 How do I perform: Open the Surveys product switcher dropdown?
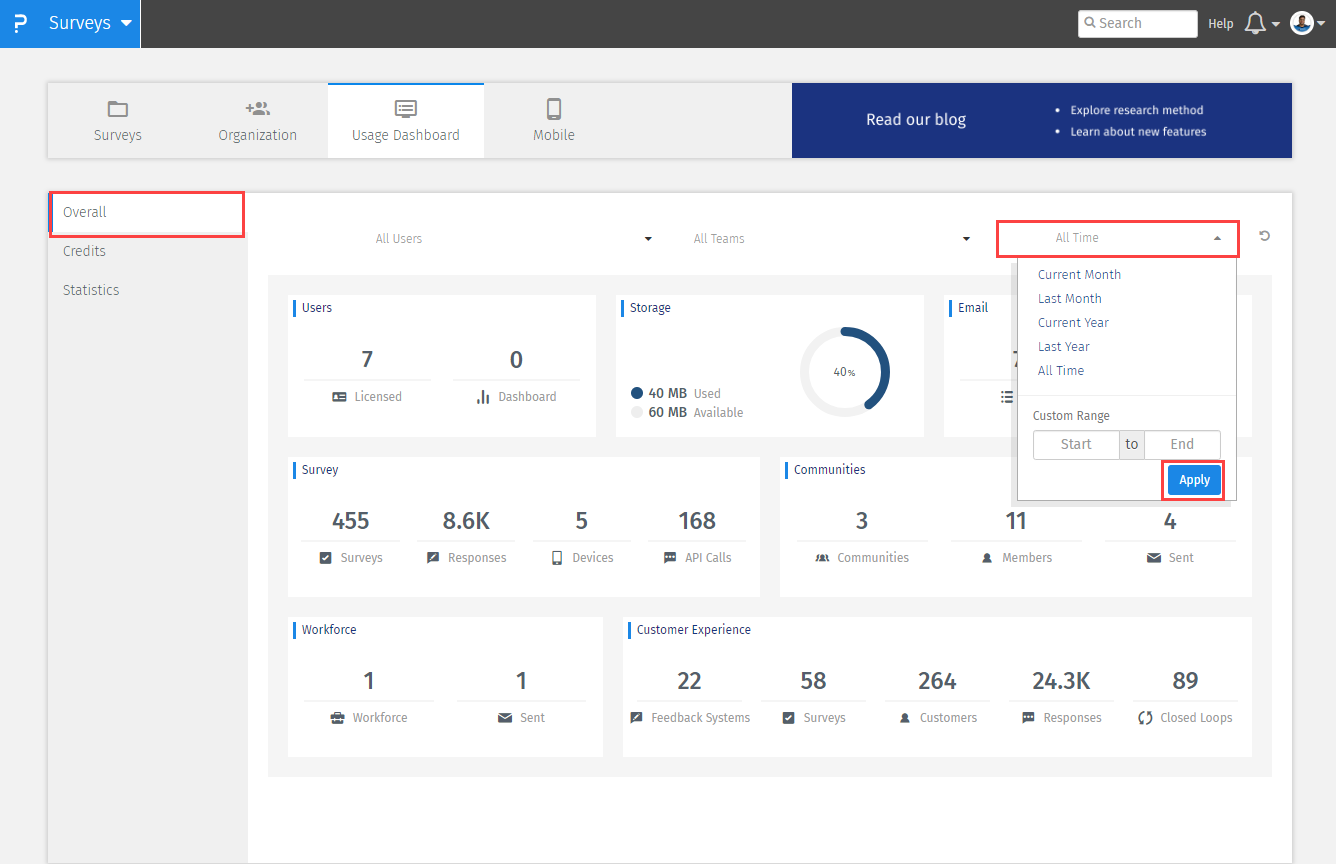[x=90, y=23]
